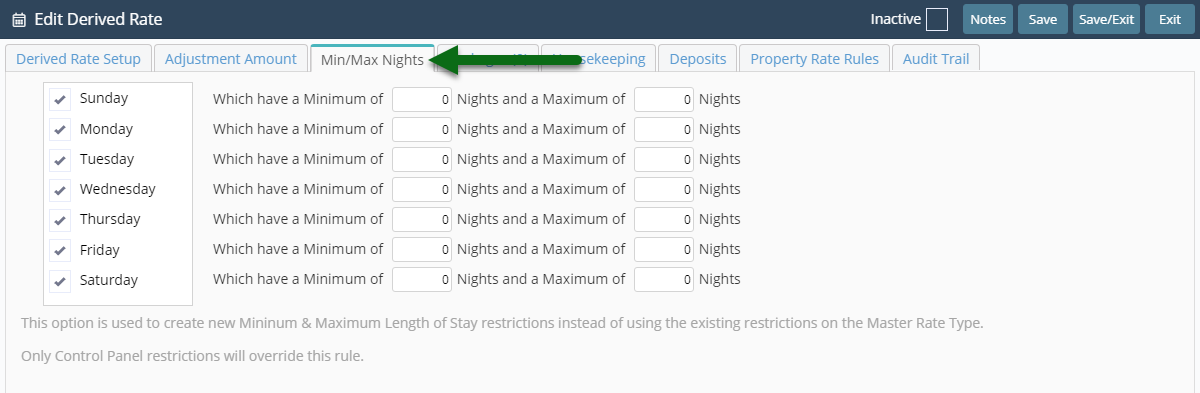Uncheck the Wednesday checkbox

(x=60, y=190)
